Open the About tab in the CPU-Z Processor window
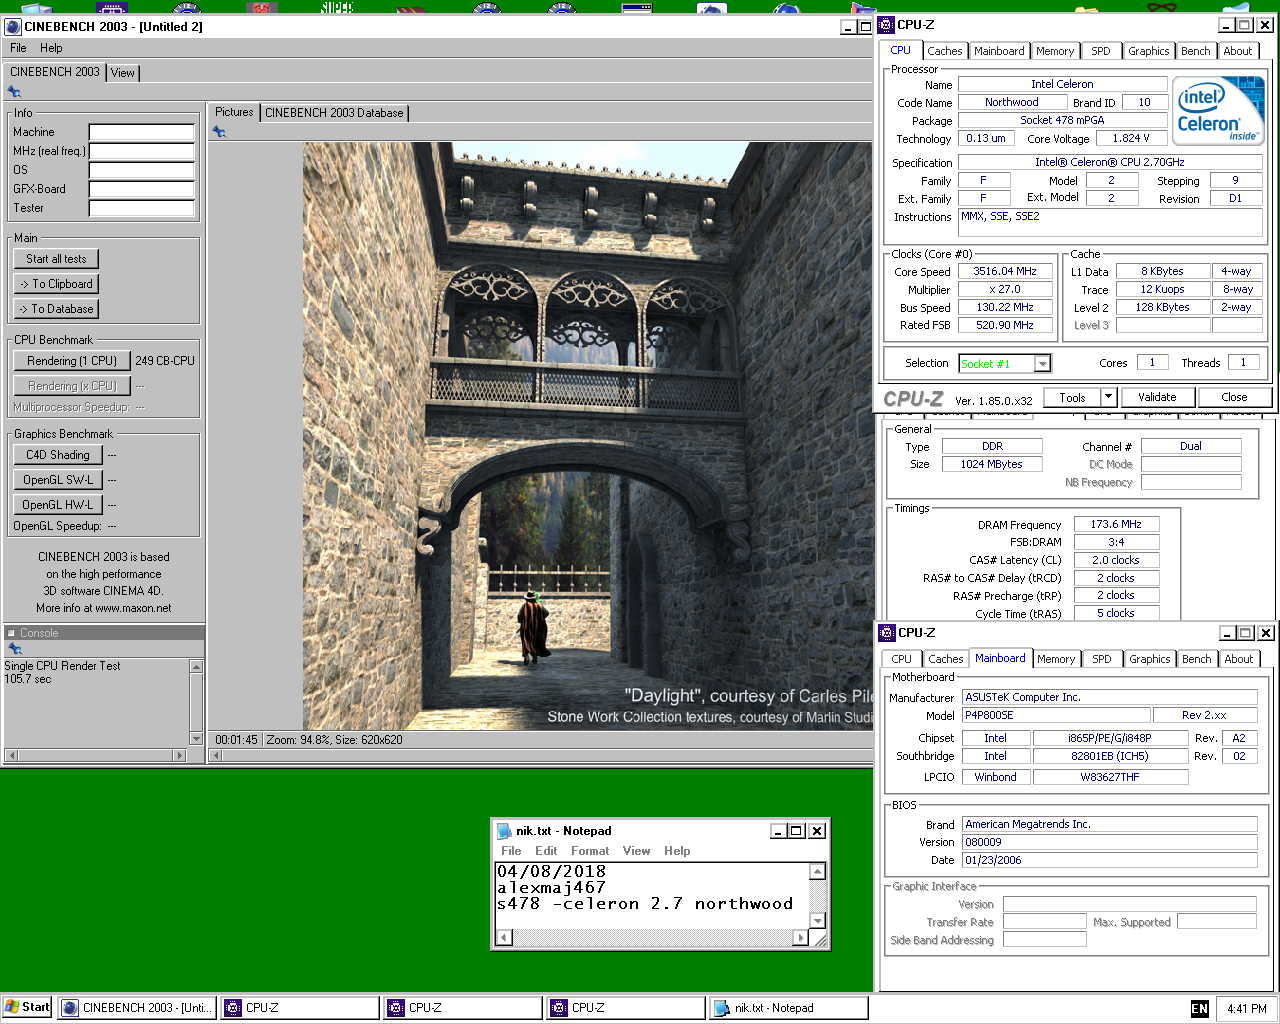This screenshot has height=1024, width=1280. point(1238,51)
